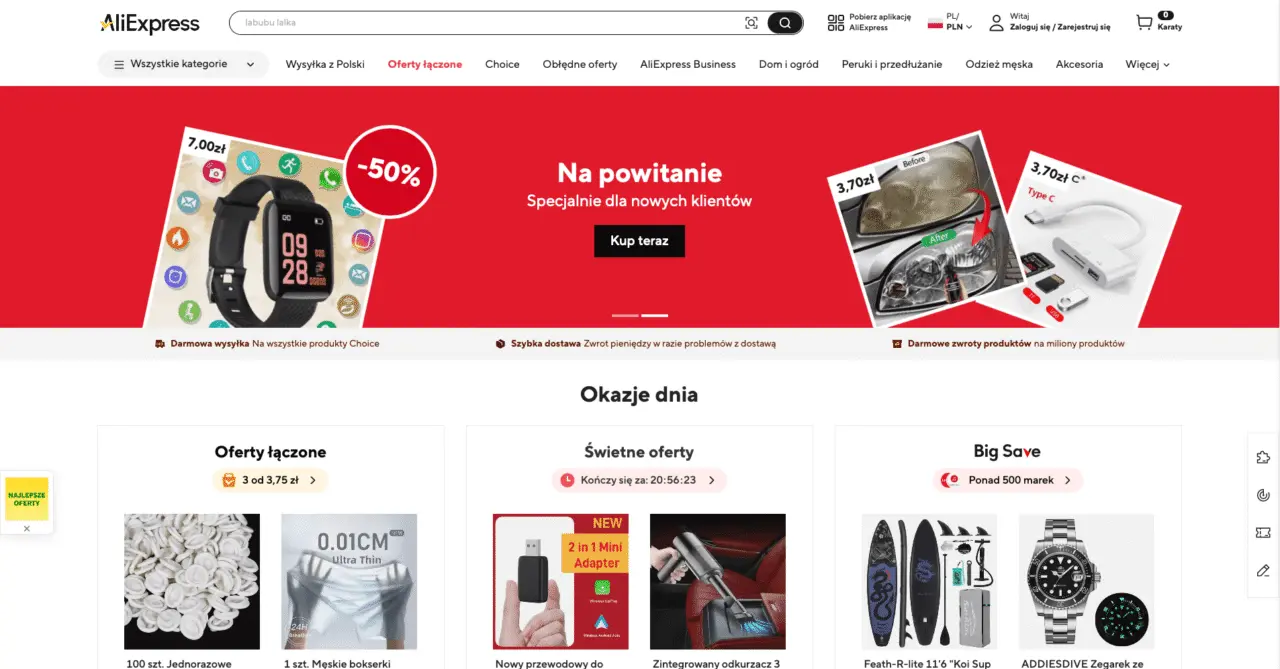Open the QR code app download icon
Screen dimensions: 1280x669
[x=836, y=23]
